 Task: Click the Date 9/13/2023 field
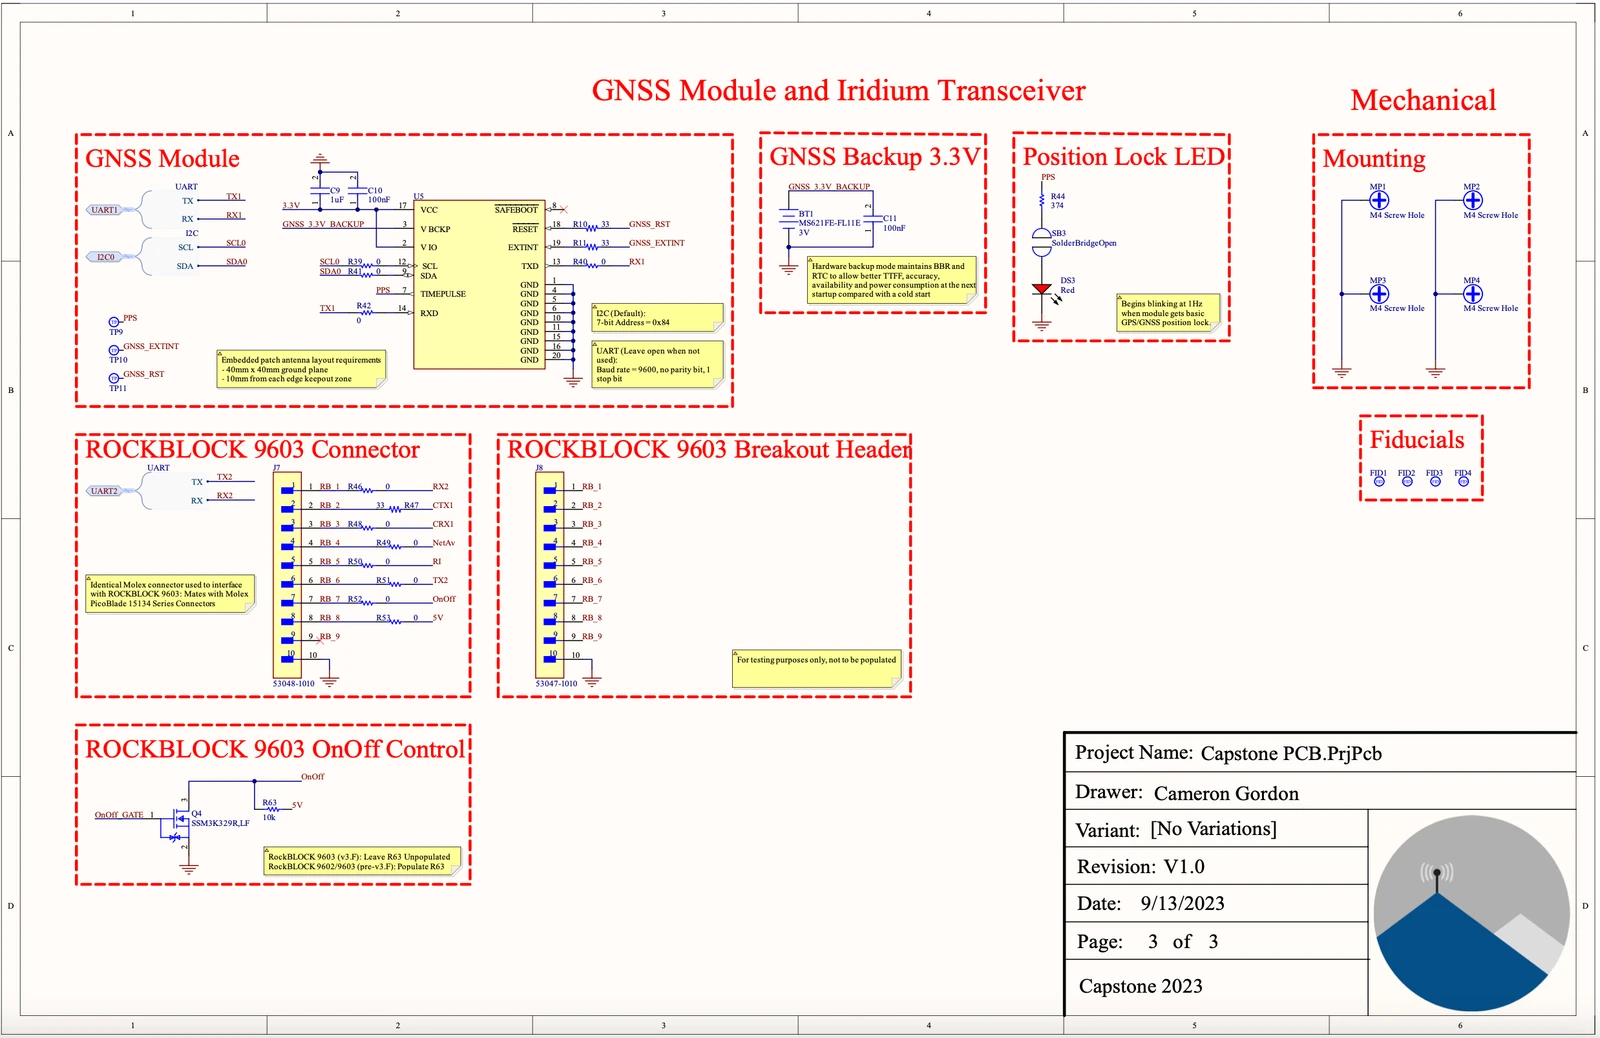(x=1216, y=904)
